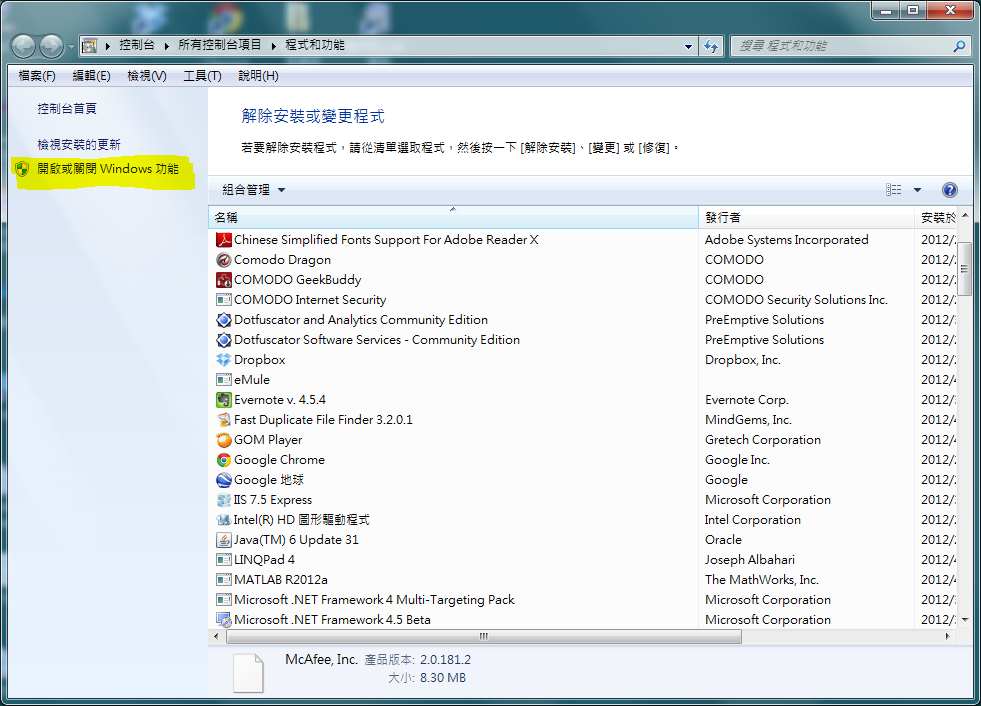Screen dimensions: 981x706
Task: Sort by 發行者 column header
Action: pyautogui.click(x=806, y=217)
